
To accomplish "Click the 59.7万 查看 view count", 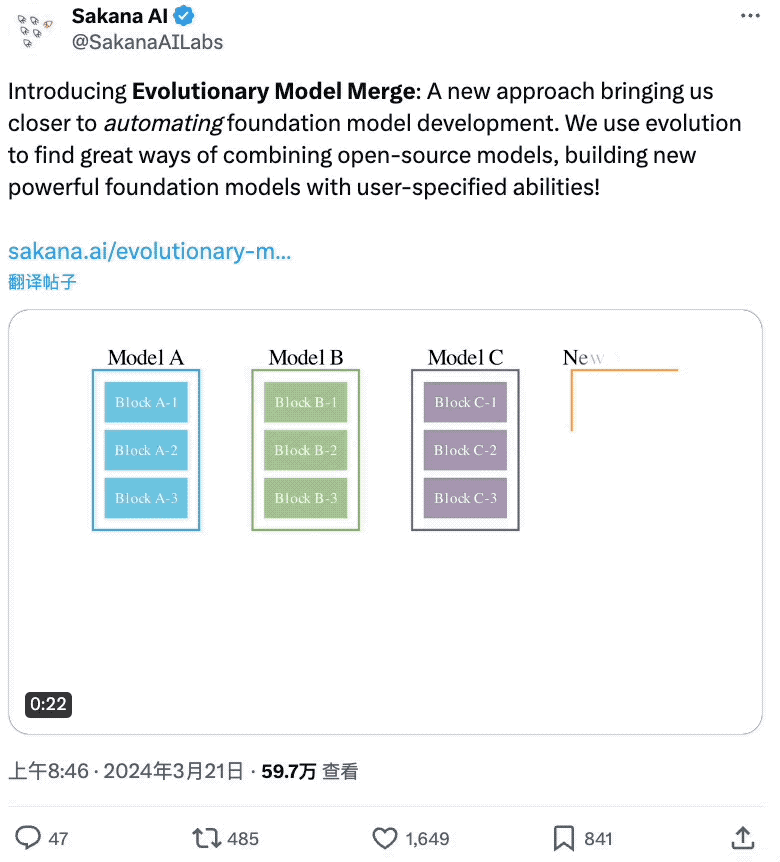I will pyautogui.click(x=310, y=771).
